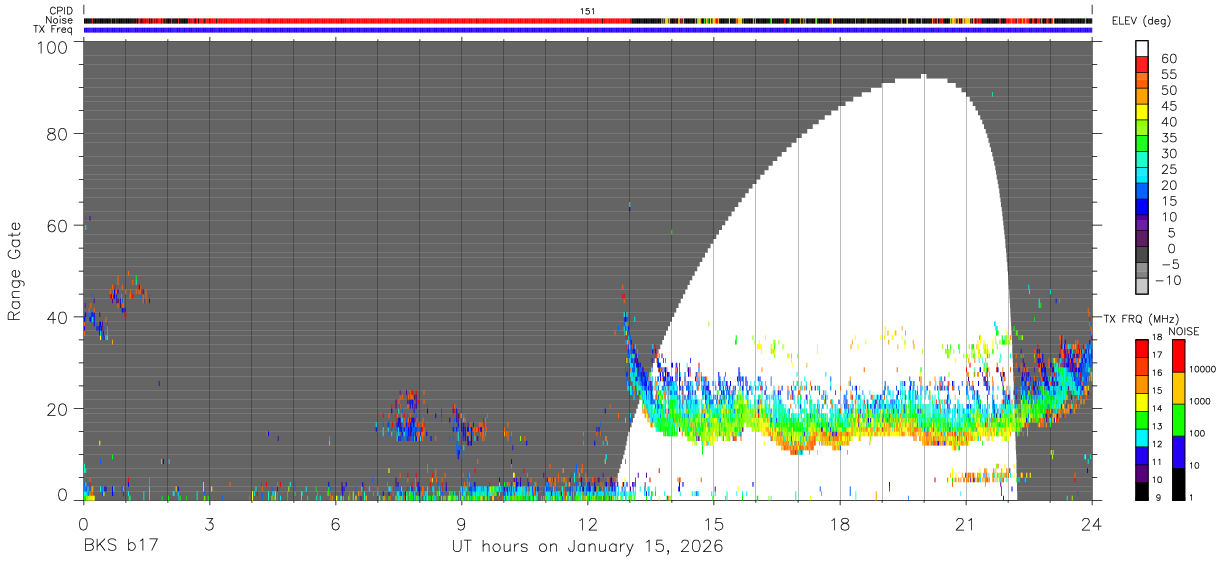Click the Noise row label

point(59,20)
